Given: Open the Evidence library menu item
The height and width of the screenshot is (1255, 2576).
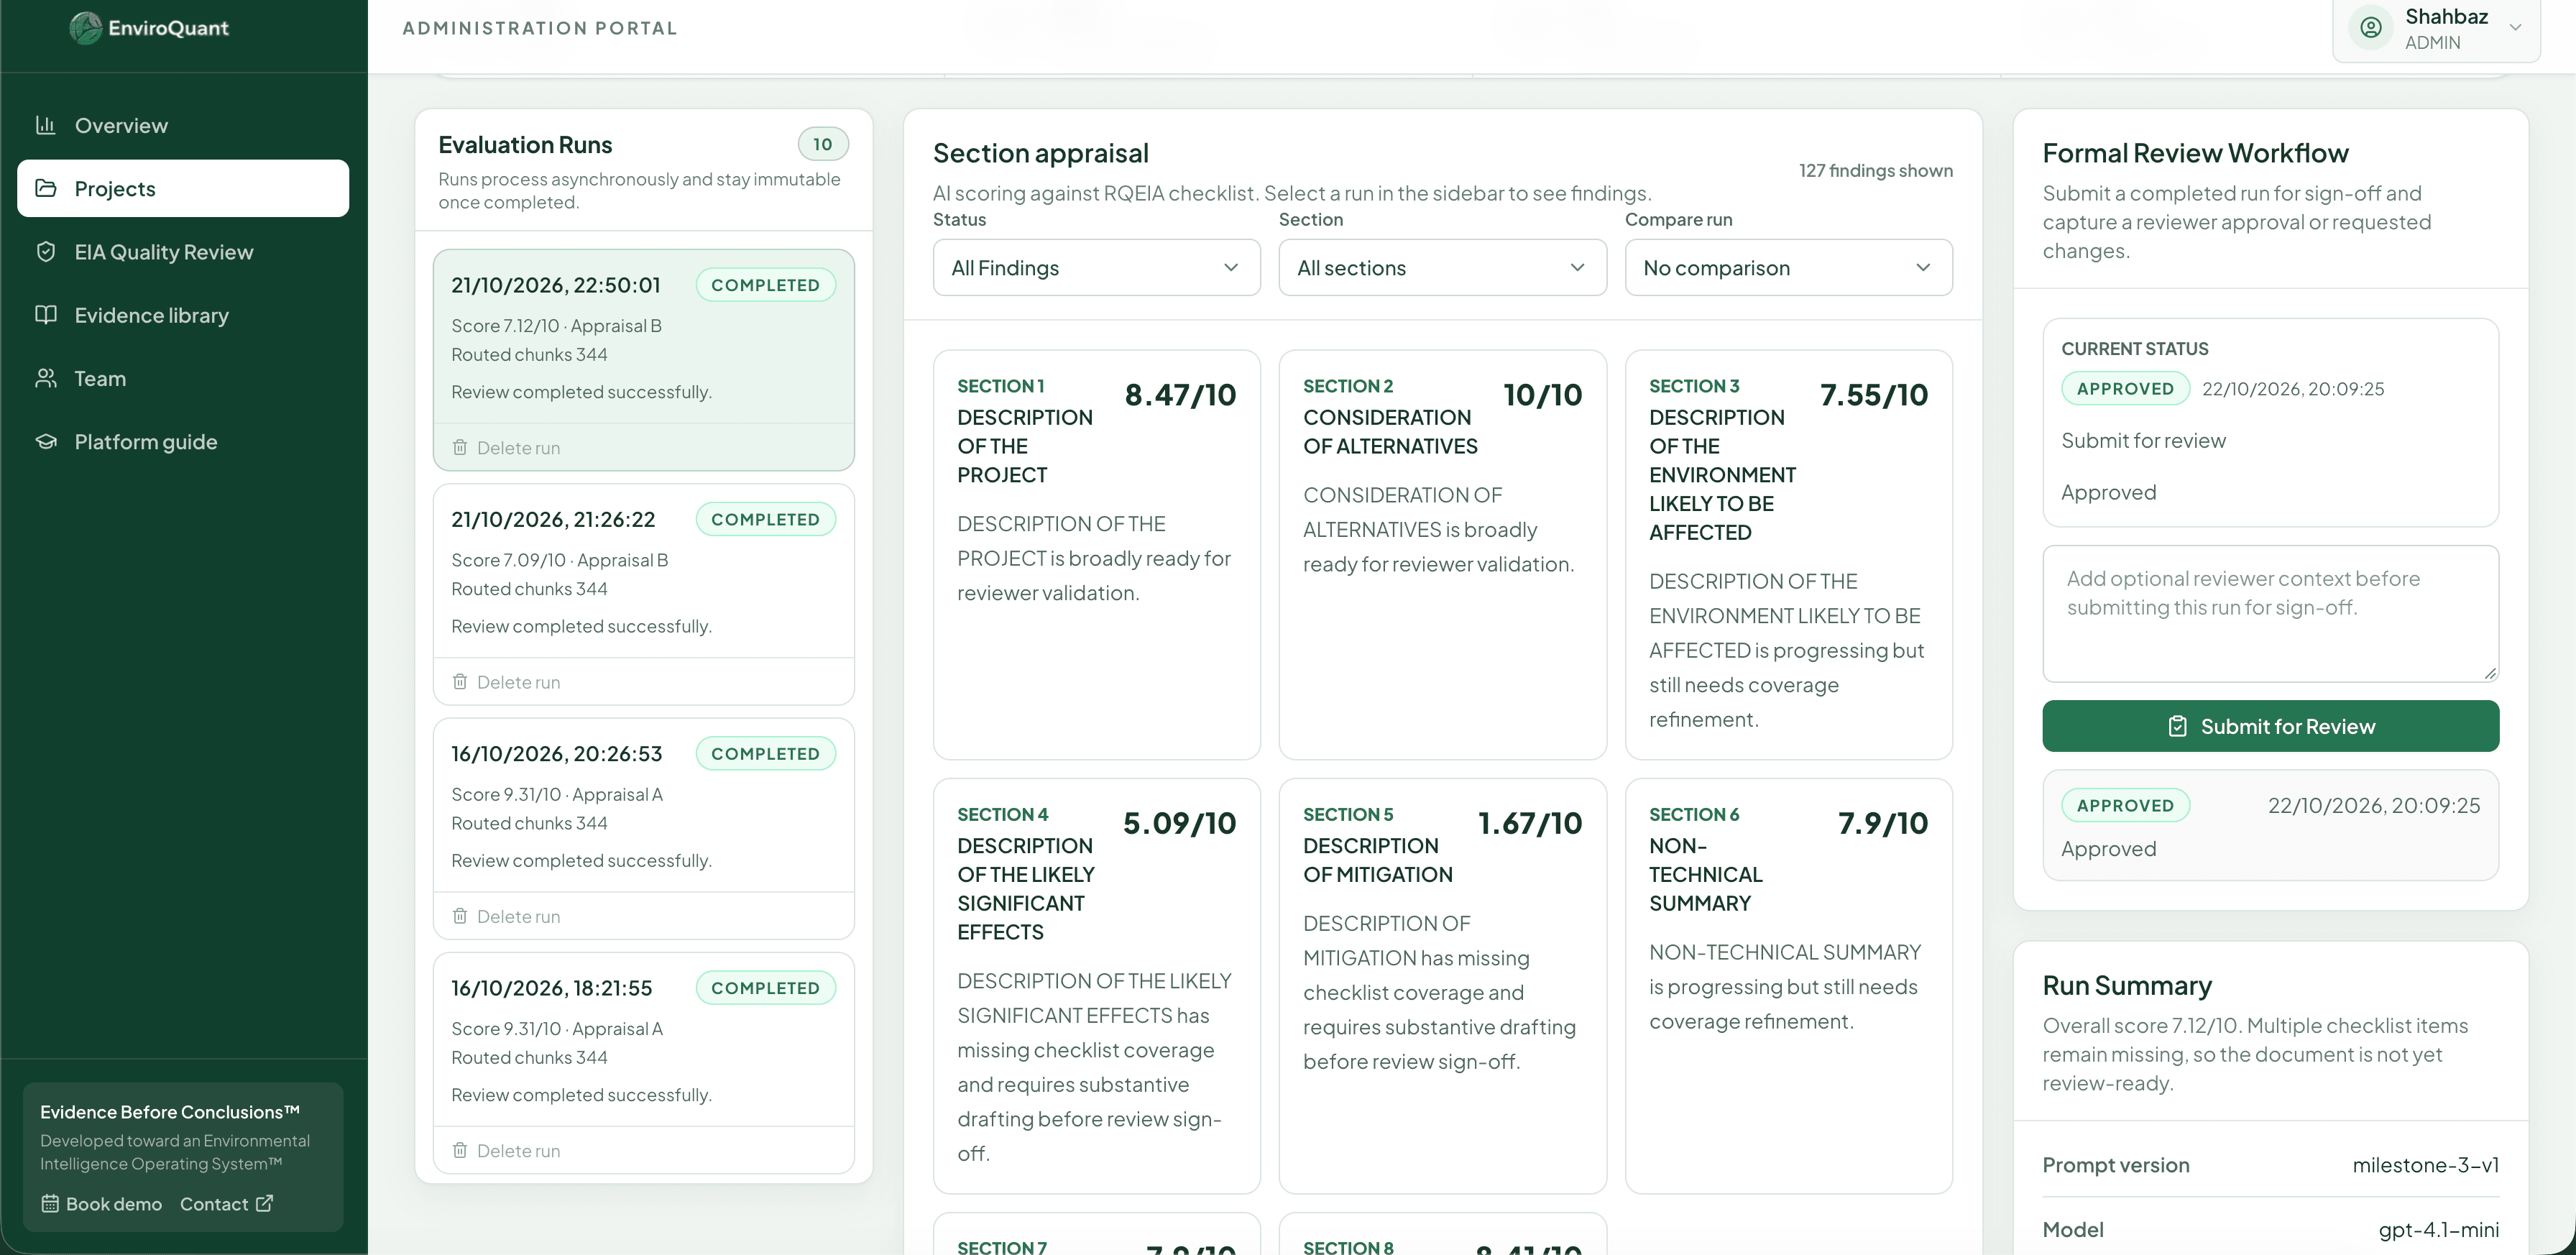Looking at the screenshot, I should [x=183, y=314].
